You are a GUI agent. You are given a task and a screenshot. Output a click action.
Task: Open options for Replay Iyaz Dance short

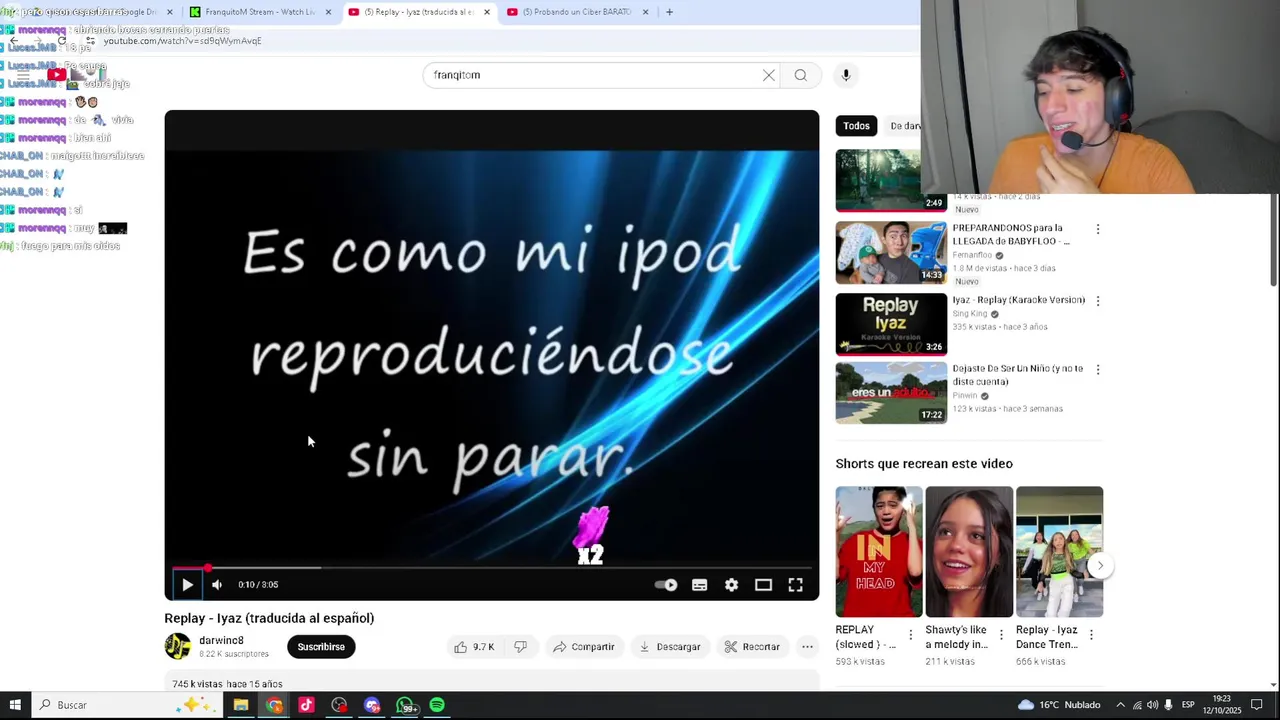pyautogui.click(x=1091, y=635)
